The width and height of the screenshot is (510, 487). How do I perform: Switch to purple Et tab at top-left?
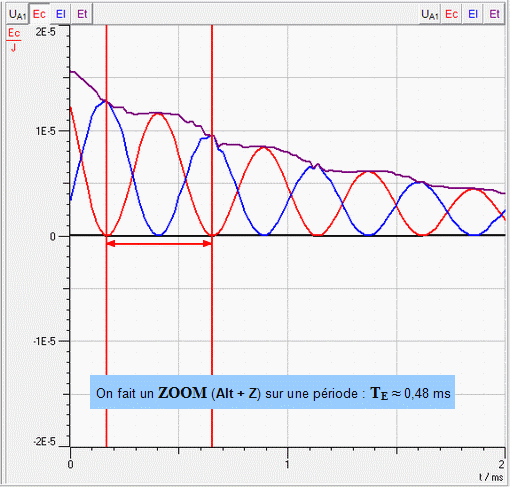click(x=82, y=14)
